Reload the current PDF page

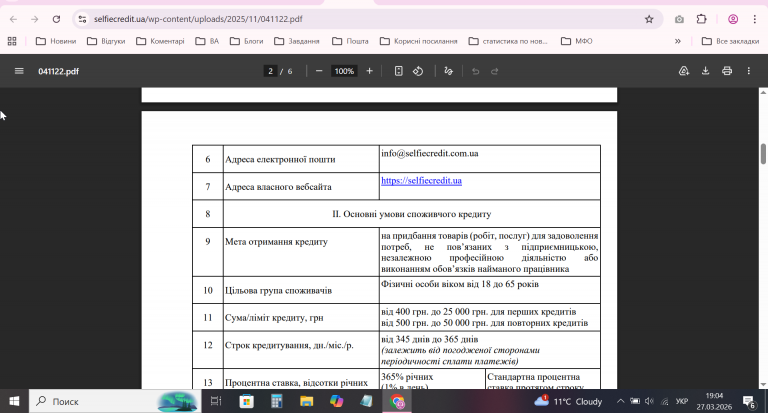tap(56, 19)
